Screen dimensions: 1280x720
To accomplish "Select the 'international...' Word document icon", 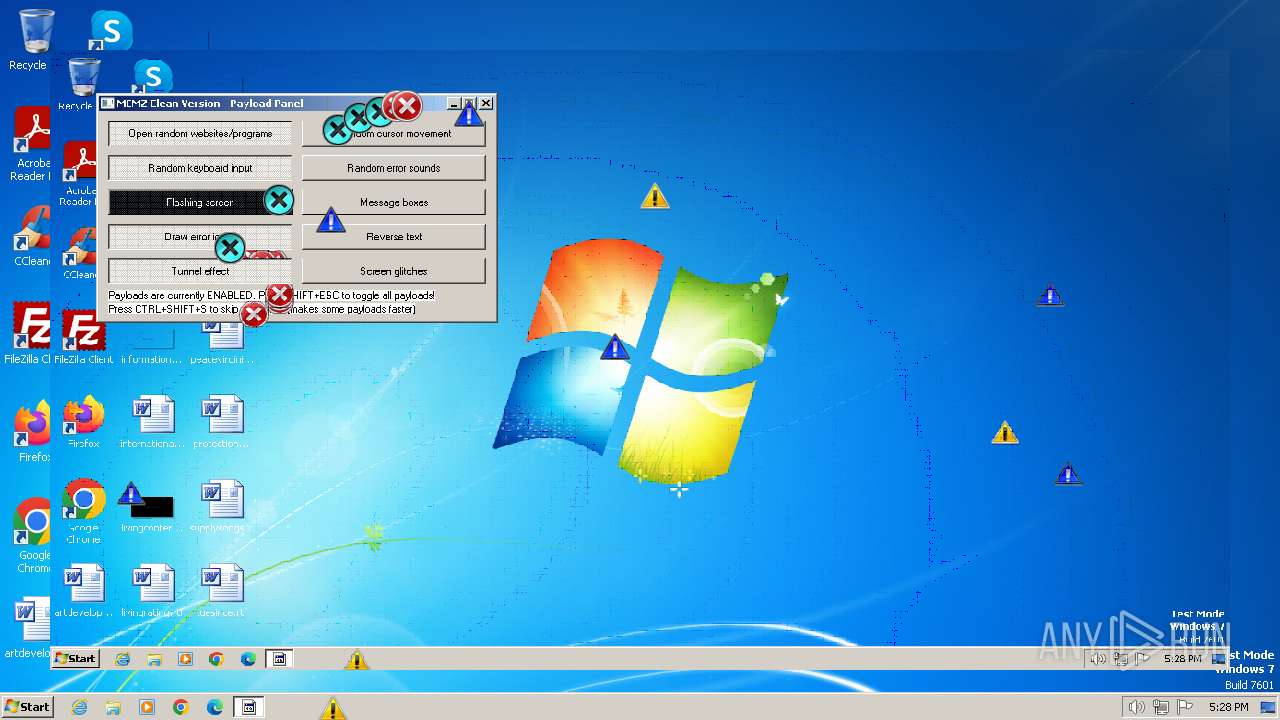I will pos(153,422).
